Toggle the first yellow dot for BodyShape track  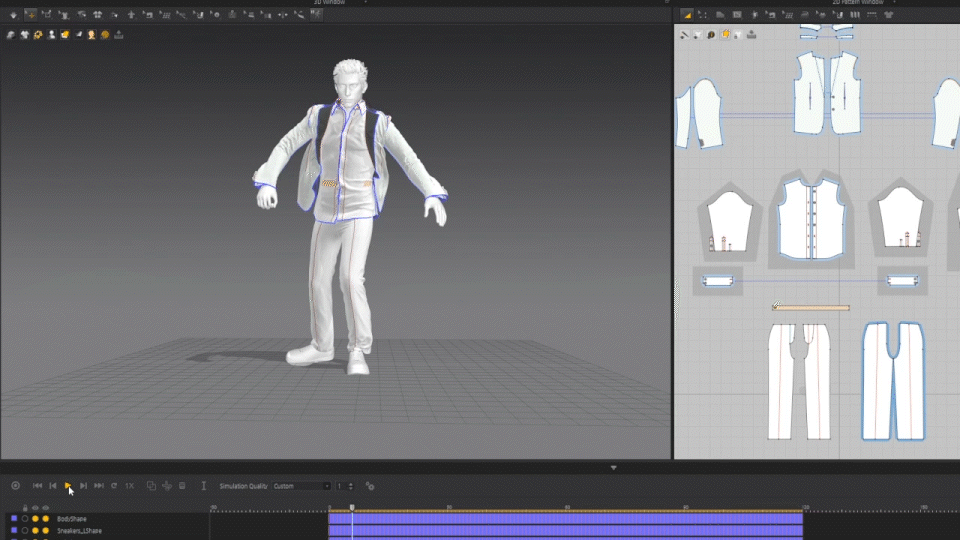click(35, 519)
